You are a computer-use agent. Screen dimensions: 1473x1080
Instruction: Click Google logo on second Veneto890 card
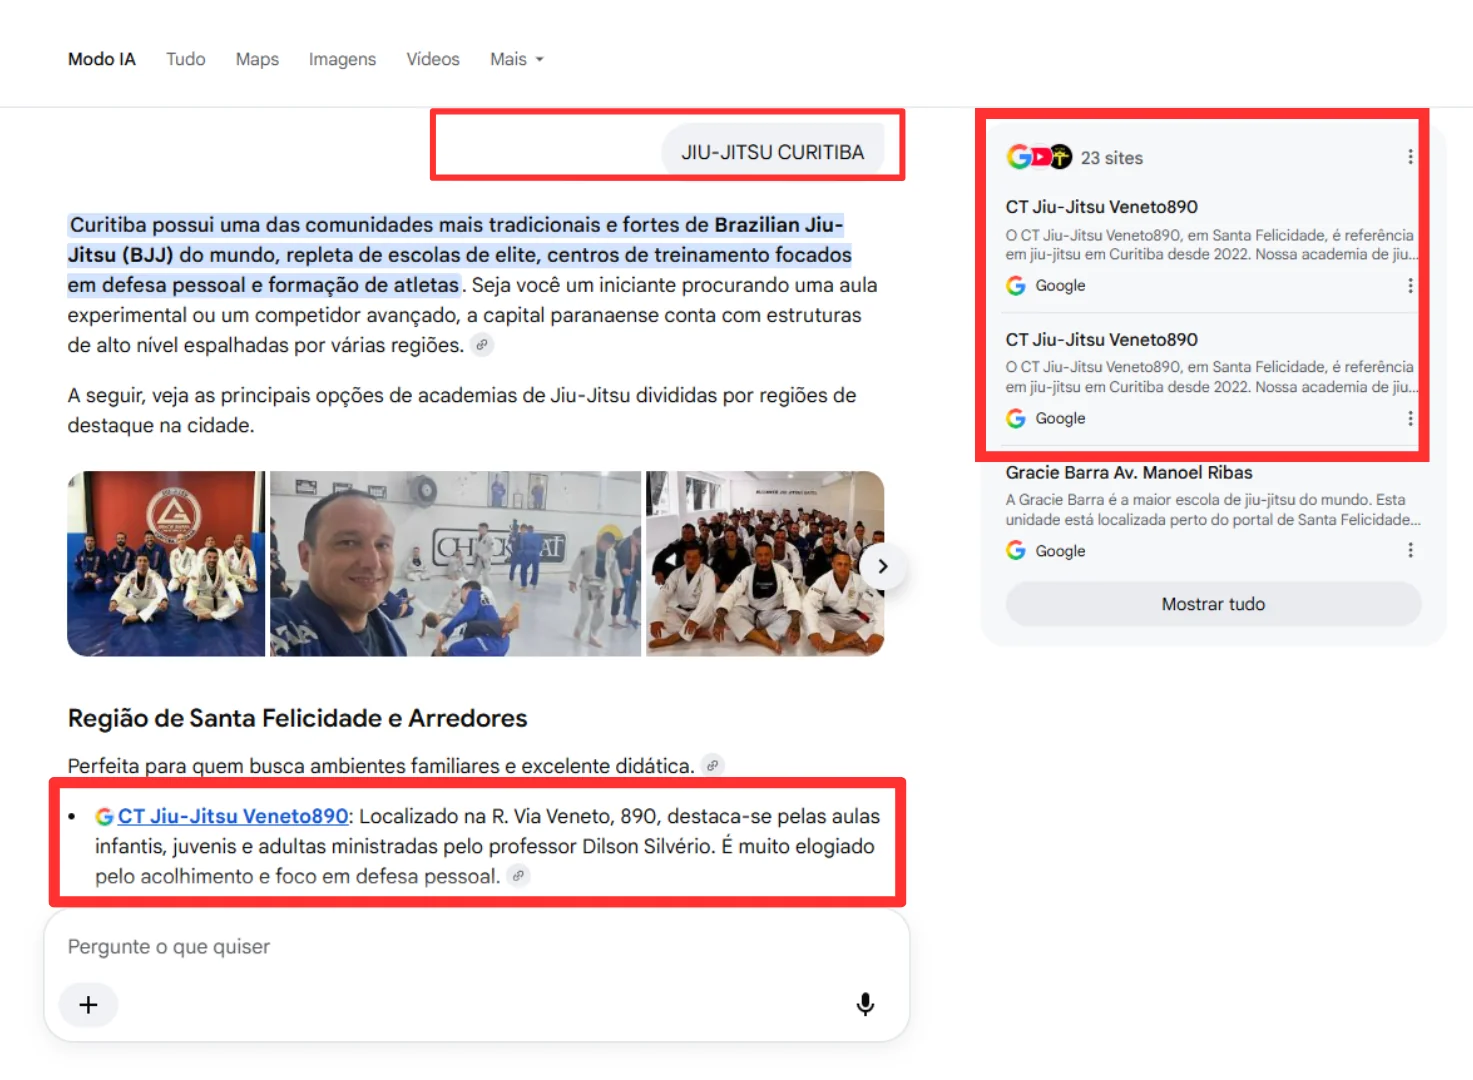tap(1016, 418)
